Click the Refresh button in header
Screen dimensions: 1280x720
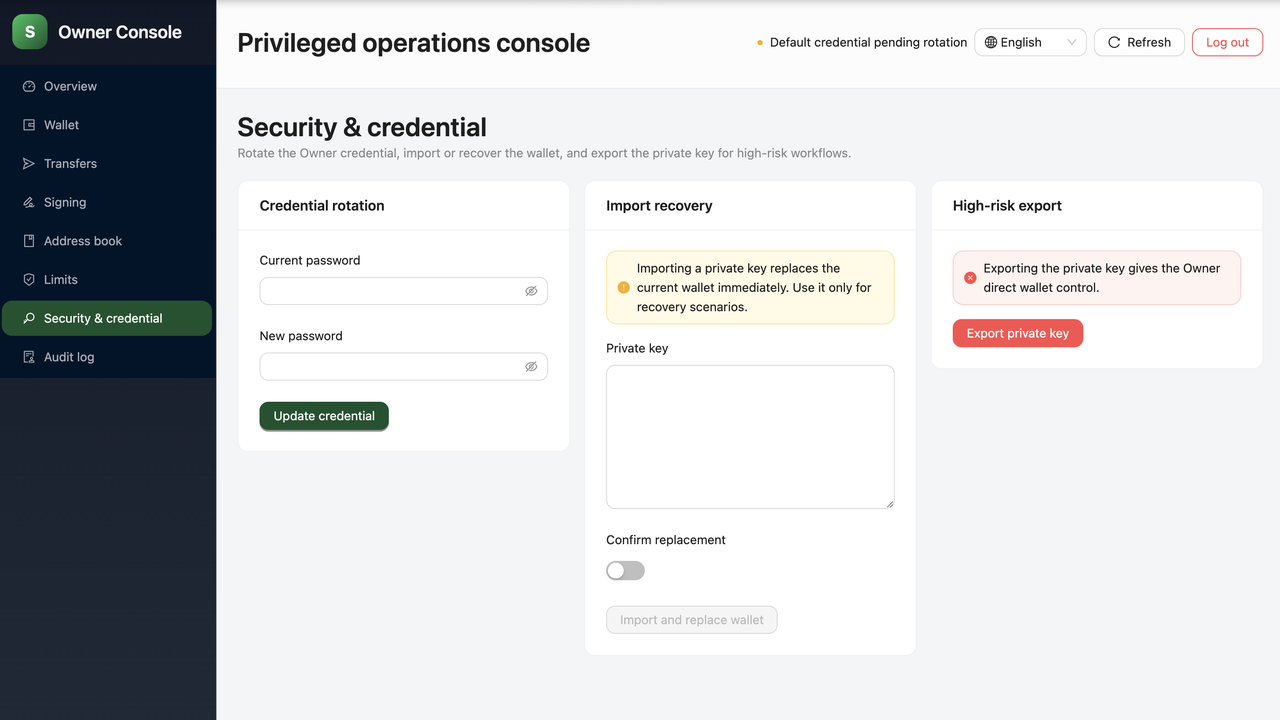1139,43
